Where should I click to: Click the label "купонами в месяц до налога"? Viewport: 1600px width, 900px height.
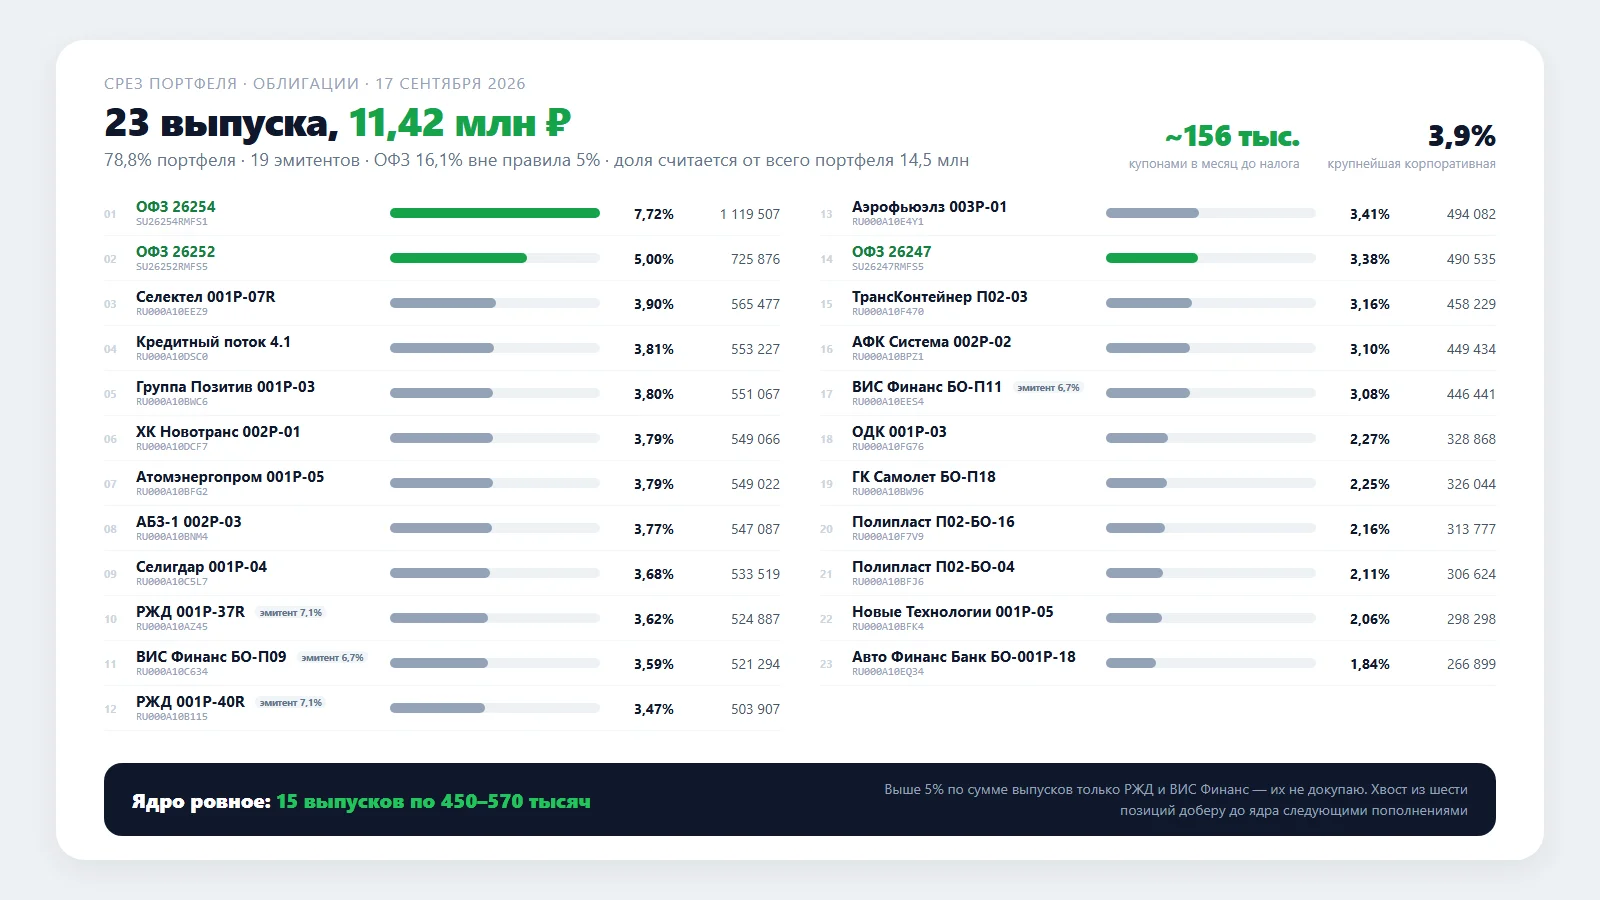pyautogui.click(x=1214, y=164)
